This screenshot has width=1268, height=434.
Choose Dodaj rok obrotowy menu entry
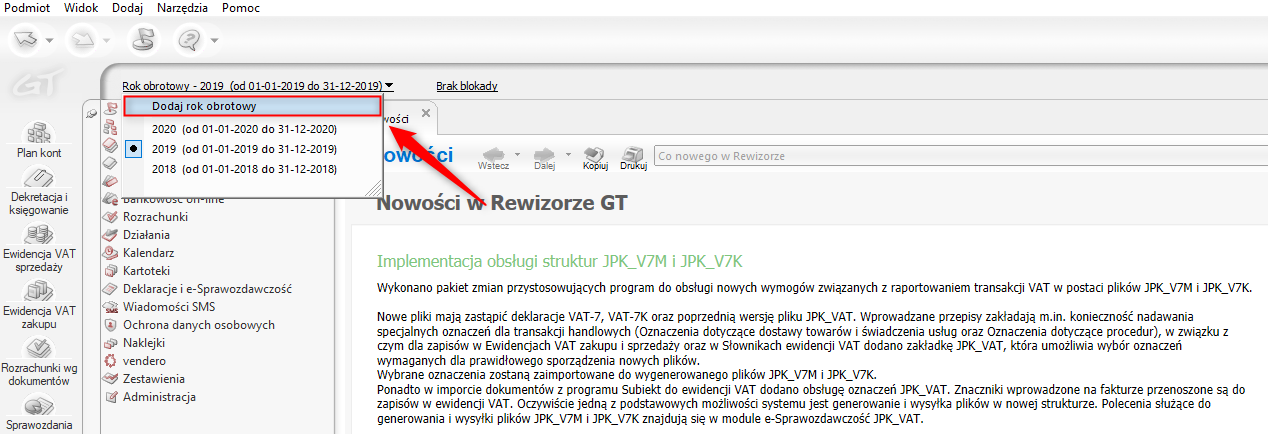[253, 106]
